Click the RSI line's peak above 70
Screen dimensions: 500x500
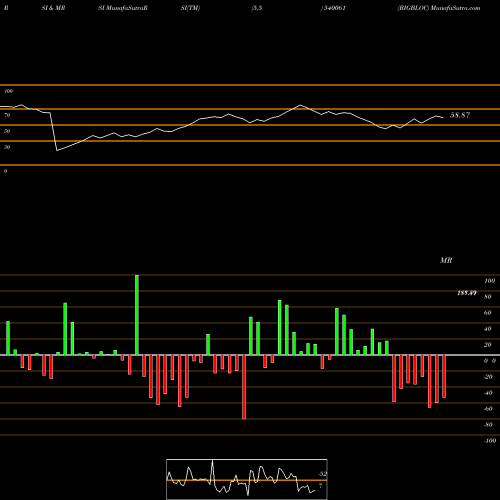click(300, 105)
